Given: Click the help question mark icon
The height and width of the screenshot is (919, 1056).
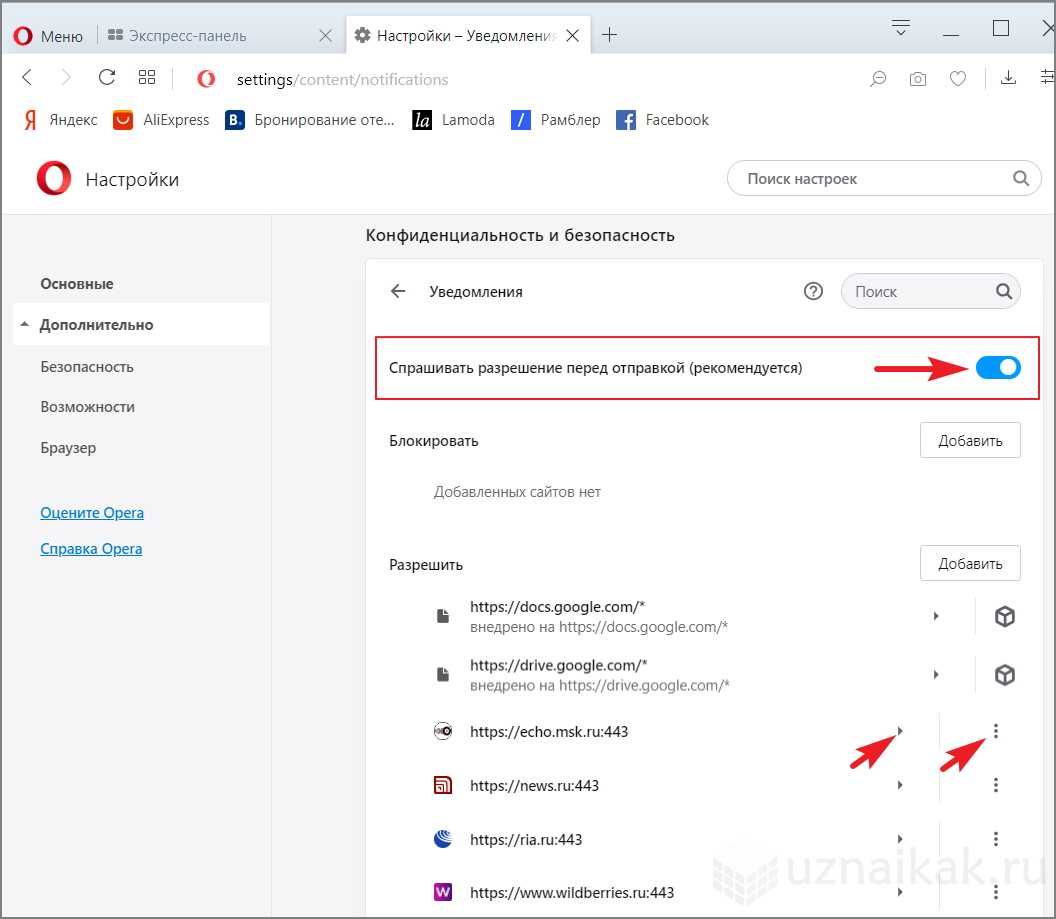Looking at the screenshot, I should click(x=813, y=291).
